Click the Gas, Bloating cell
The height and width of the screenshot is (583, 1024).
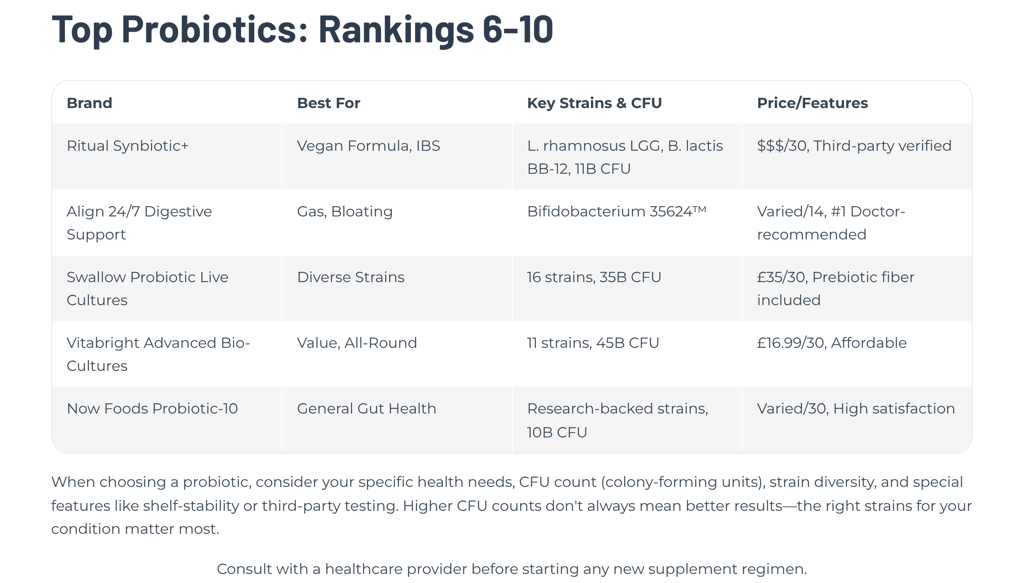(397, 223)
